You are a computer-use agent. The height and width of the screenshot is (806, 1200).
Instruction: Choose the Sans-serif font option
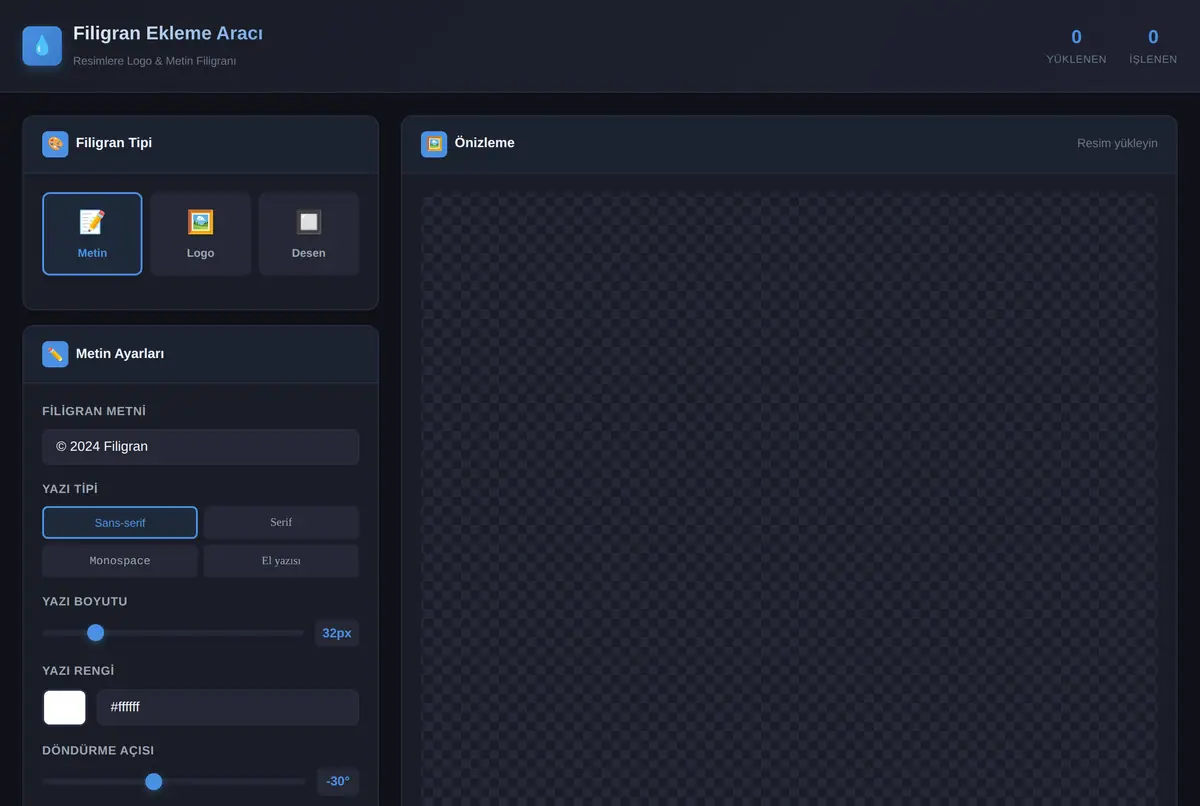120,522
